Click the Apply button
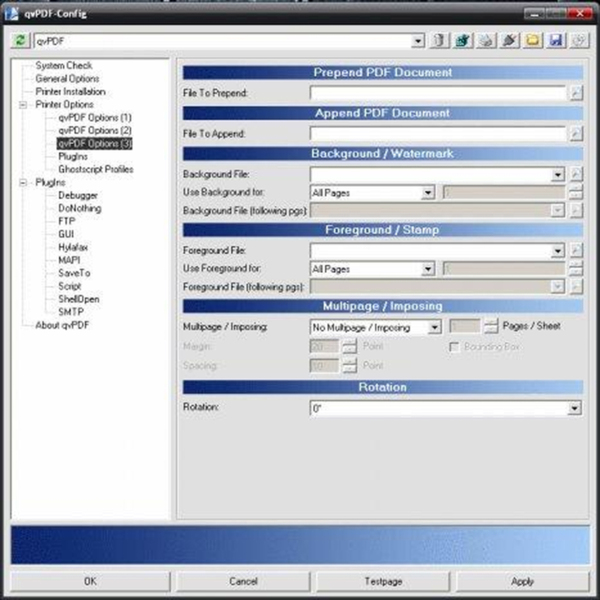600x600 pixels. coord(523,581)
